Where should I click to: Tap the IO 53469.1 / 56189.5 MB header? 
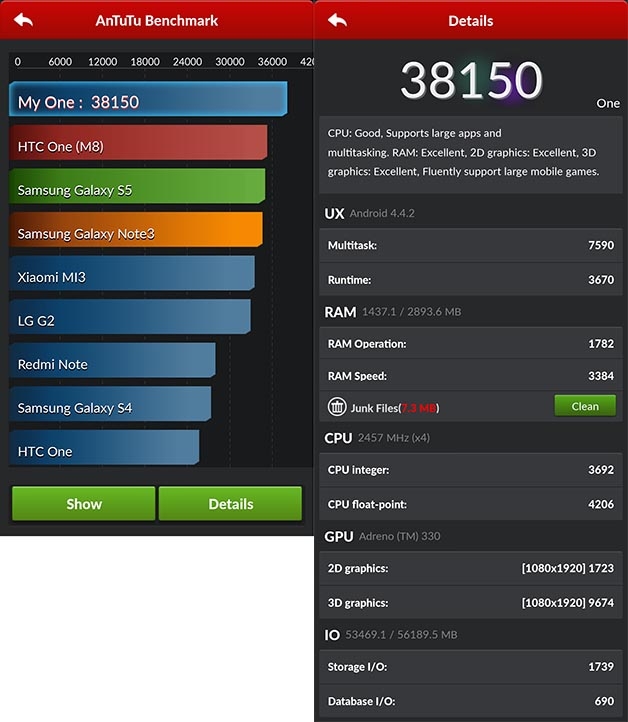(391, 635)
